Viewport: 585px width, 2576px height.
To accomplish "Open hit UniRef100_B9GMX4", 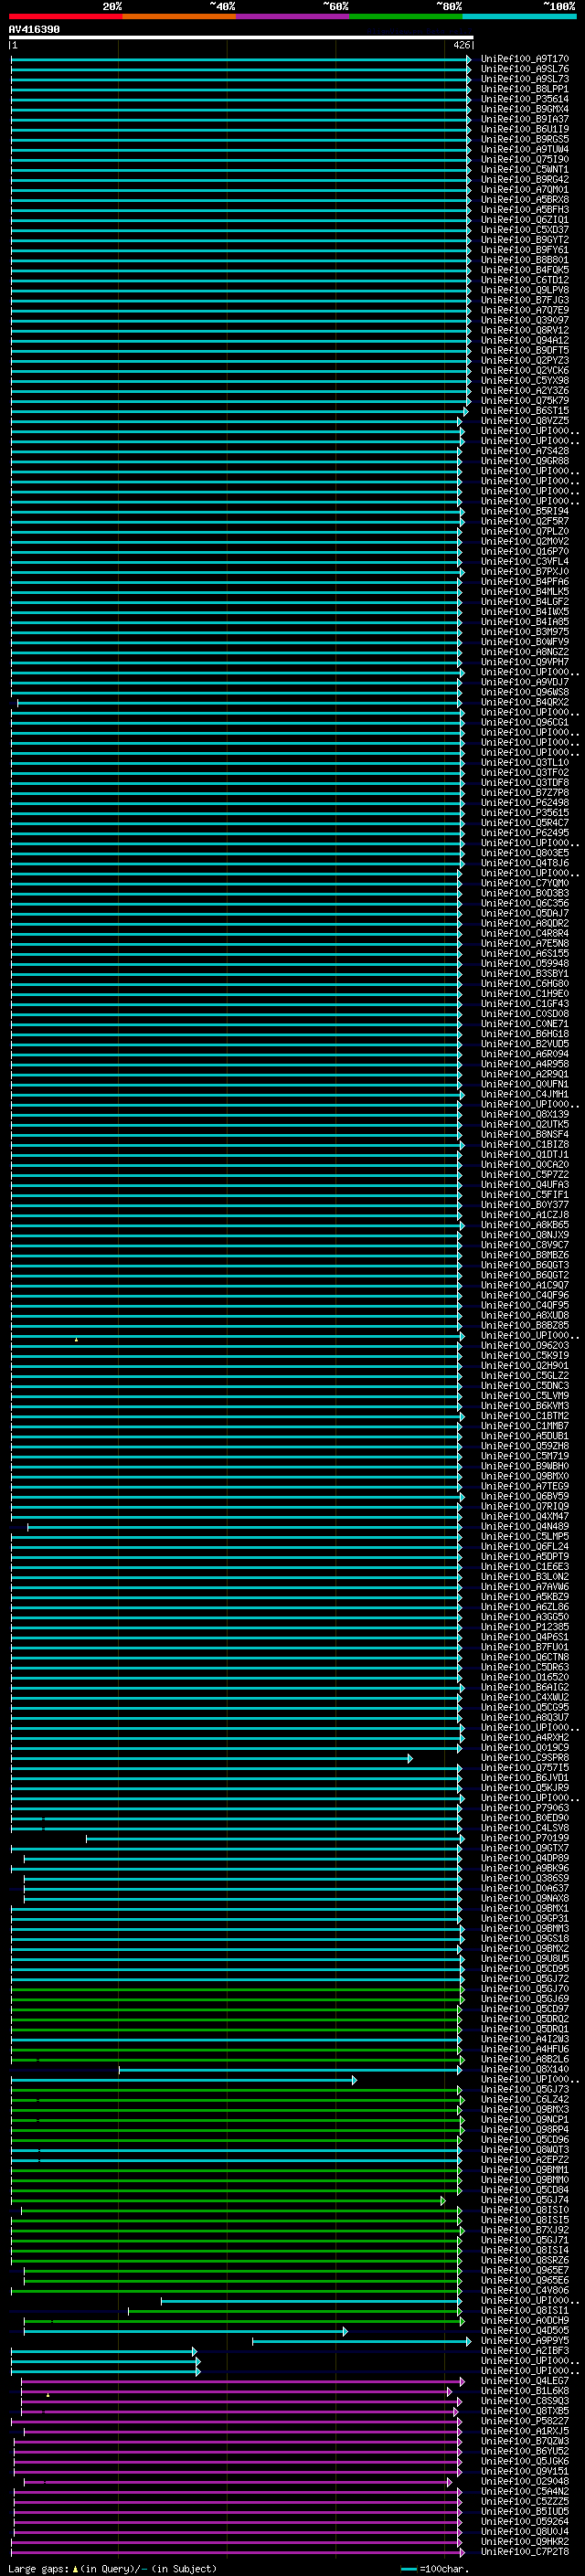I will tap(524, 109).
